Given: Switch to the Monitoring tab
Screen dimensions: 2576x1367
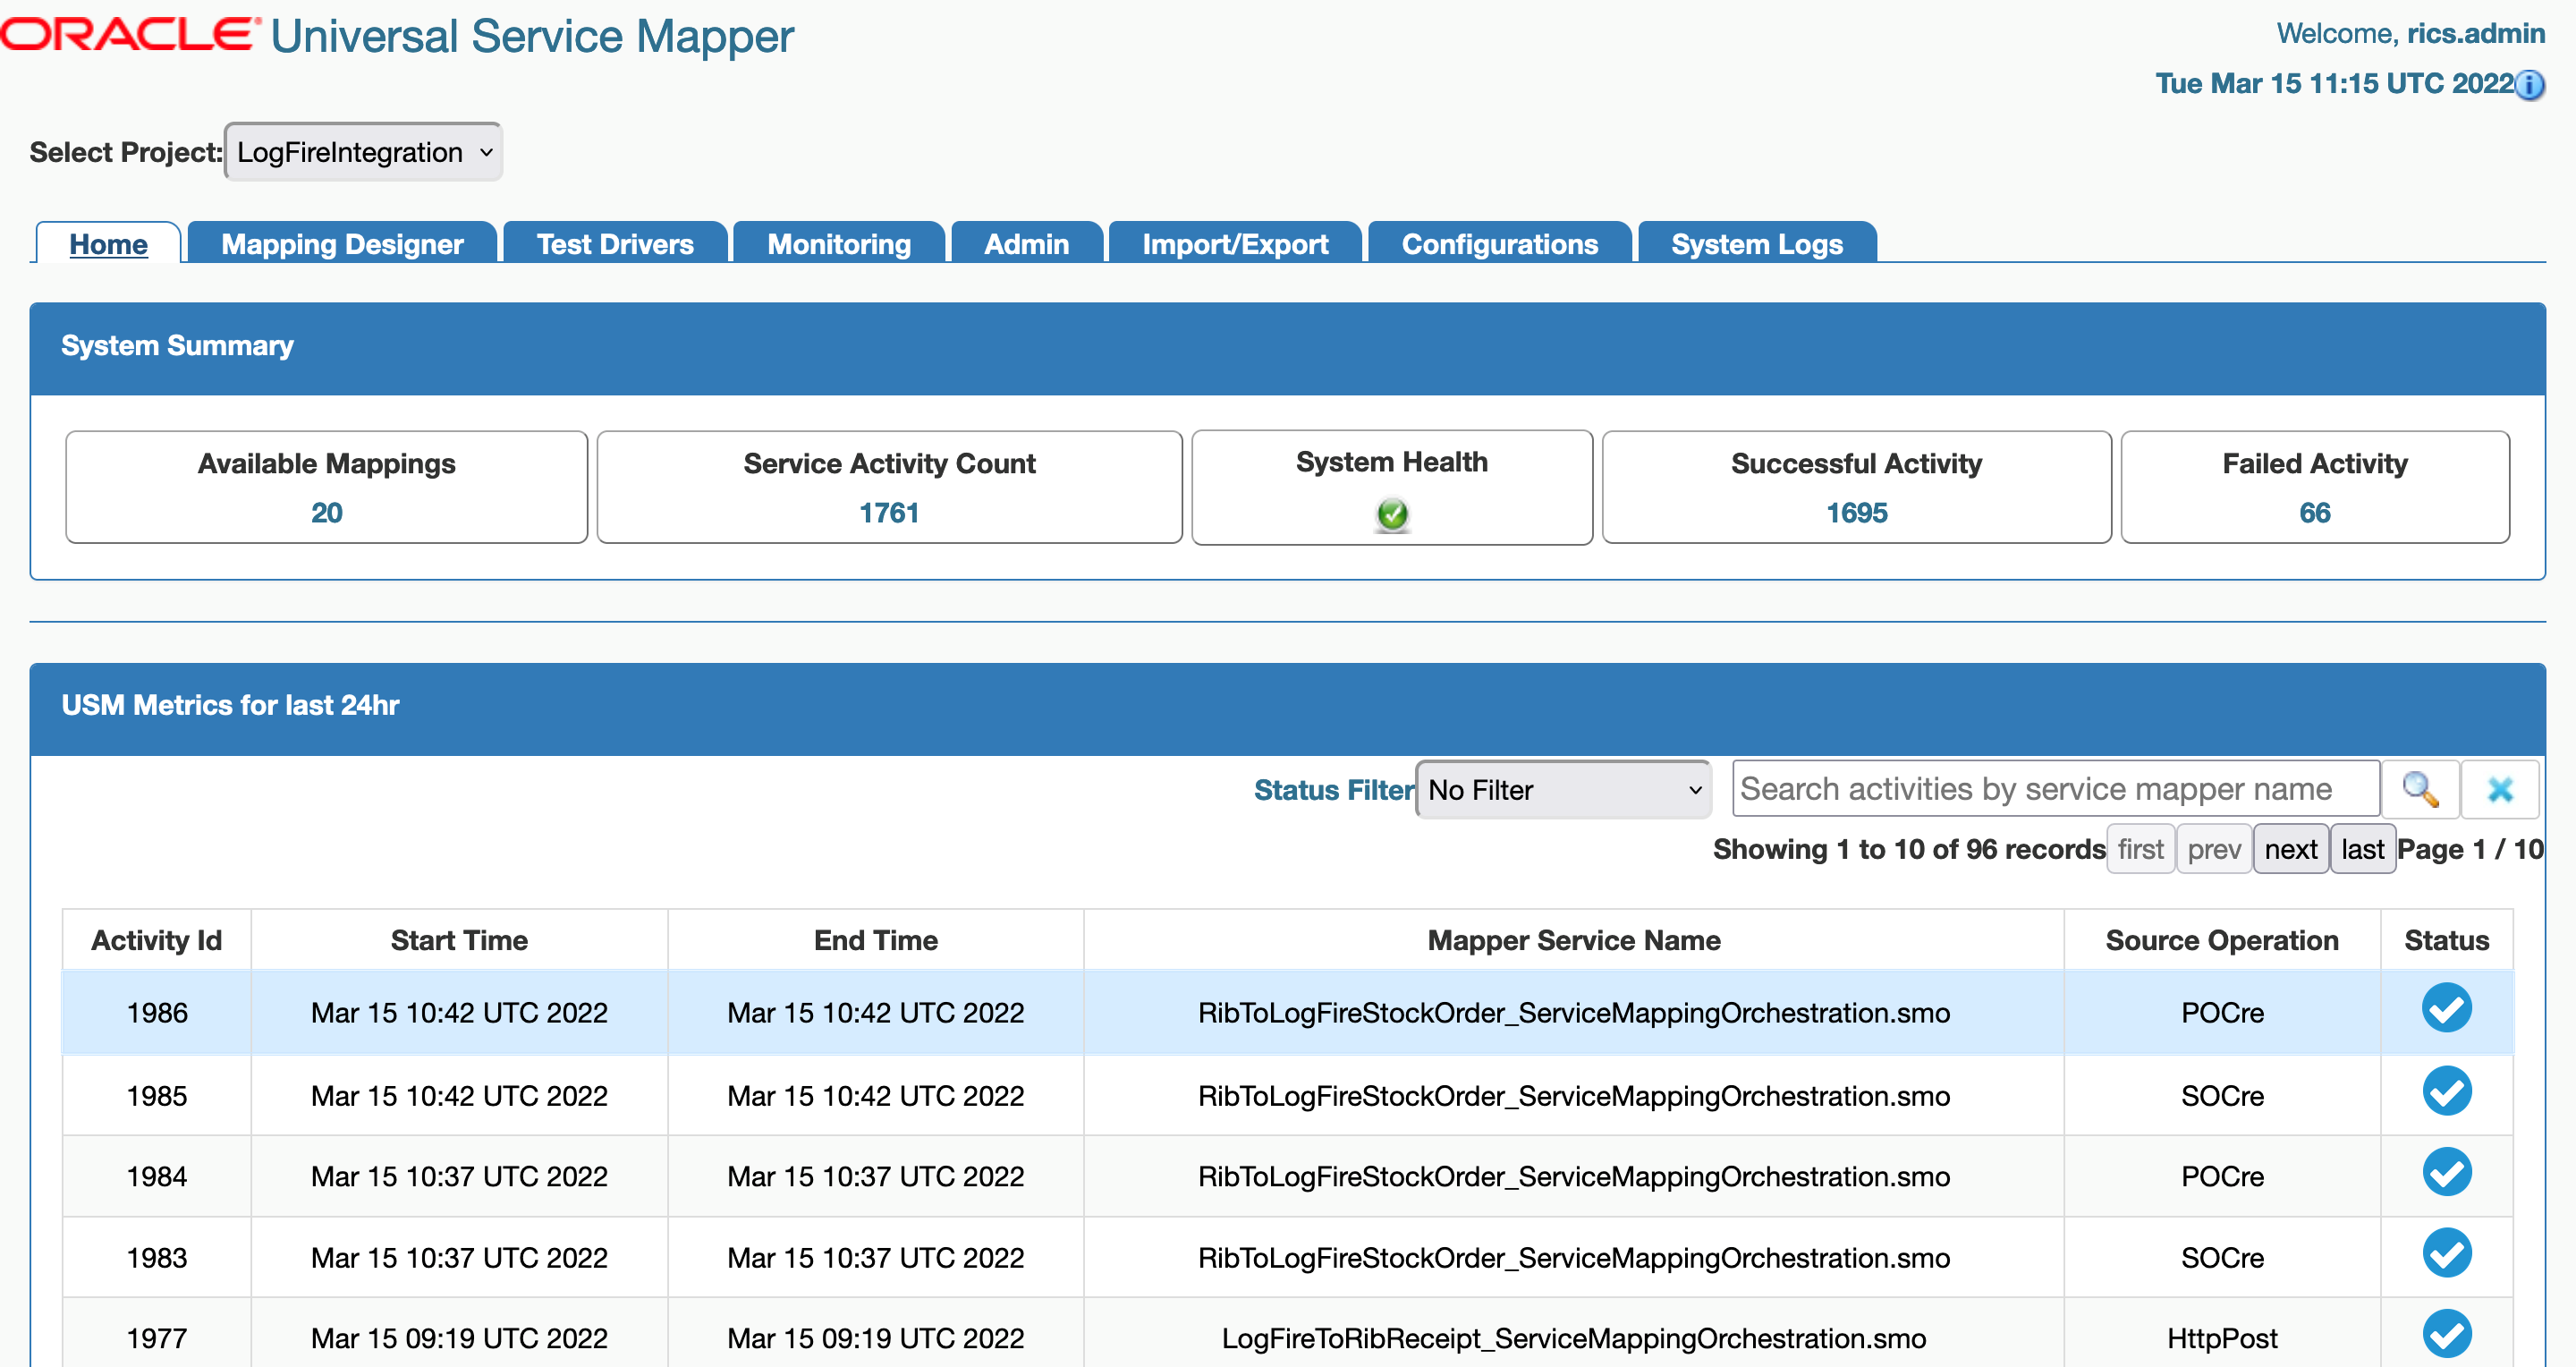Looking at the screenshot, I should point(838,244).
